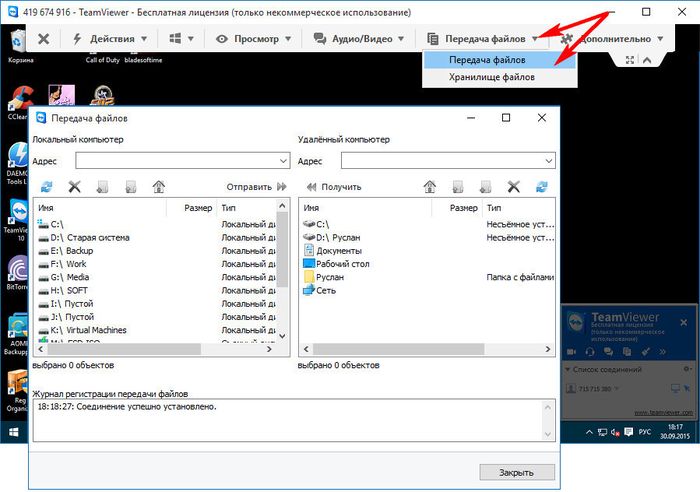Open the Windows-logo toolbar menu
The width and height of the screenshot is (700, 492).
[181, 39]
